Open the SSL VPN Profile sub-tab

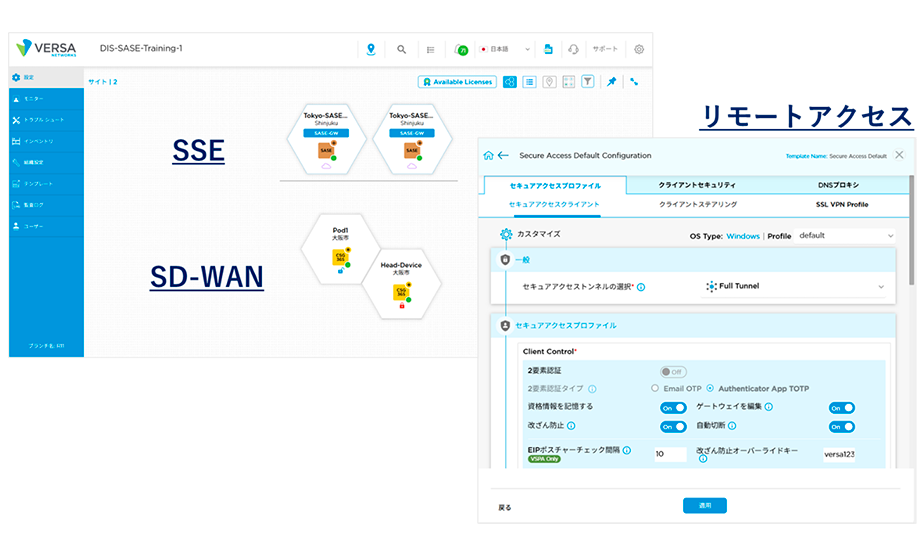coord(843,204)
